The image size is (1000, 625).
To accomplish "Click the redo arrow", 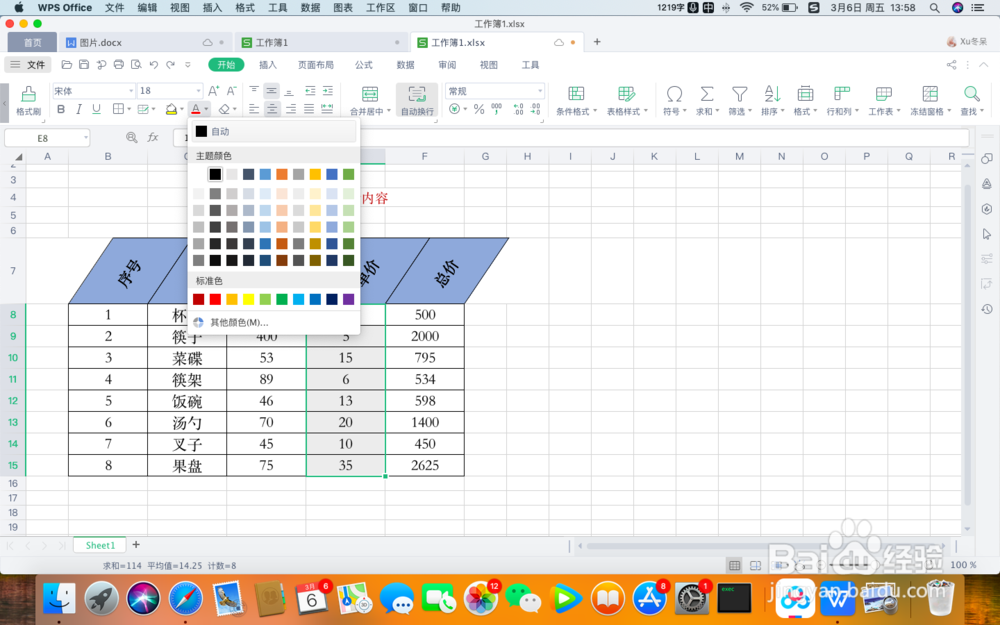I will tap(170, 64).
